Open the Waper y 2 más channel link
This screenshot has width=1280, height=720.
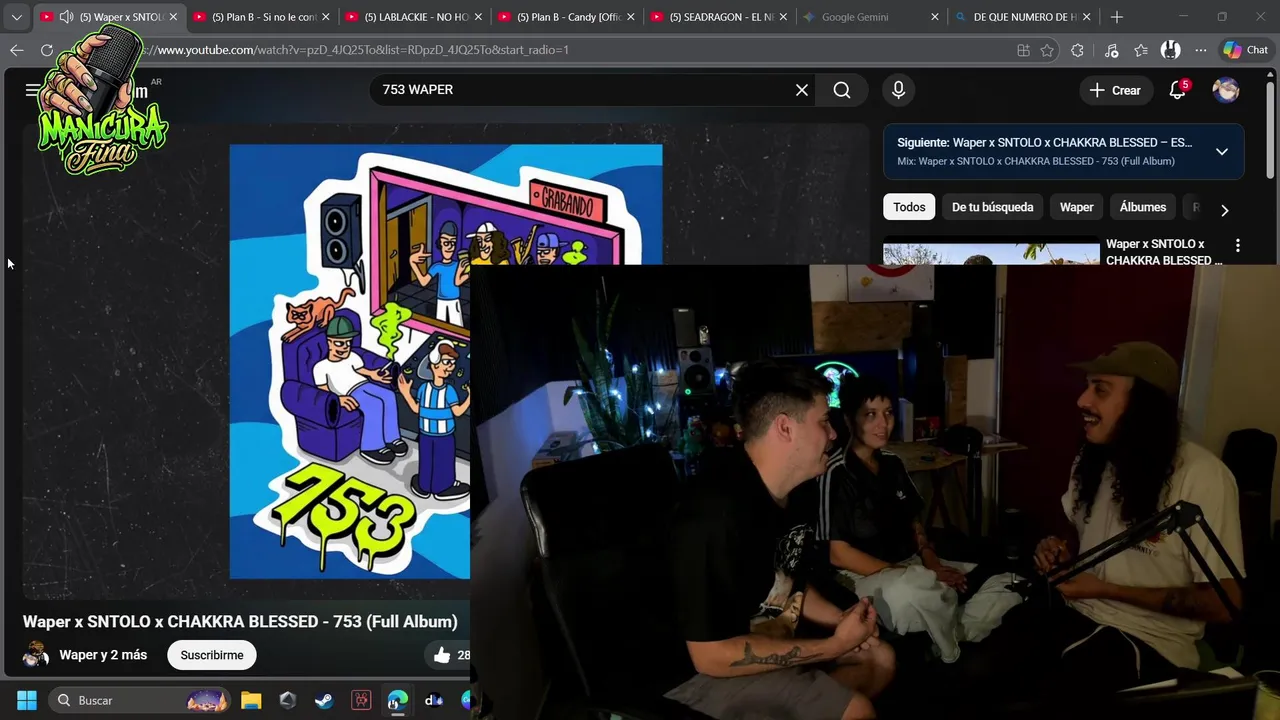point(103,655)
